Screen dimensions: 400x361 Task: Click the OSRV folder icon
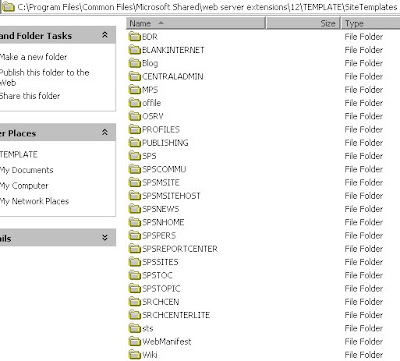tap(135, 116)
